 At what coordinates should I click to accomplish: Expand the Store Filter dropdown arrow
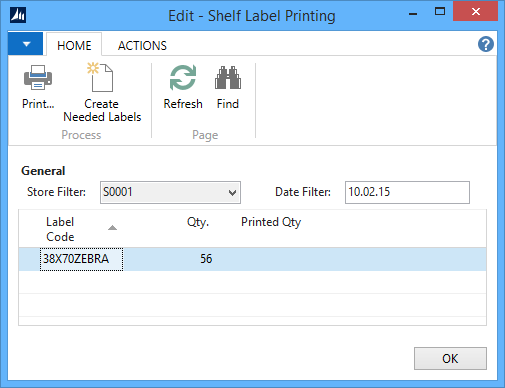pyautogui.click(x=232, y=193)
